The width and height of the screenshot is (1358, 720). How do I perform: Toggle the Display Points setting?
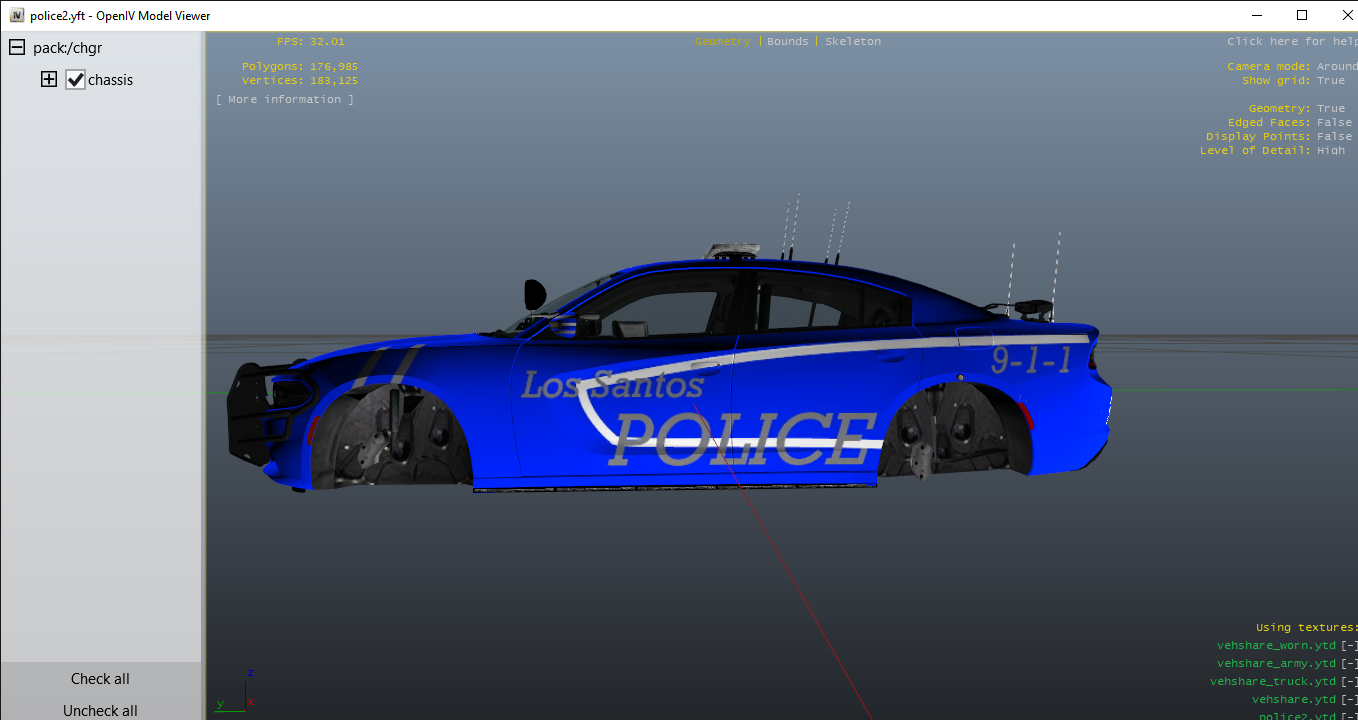[1333, 136]
